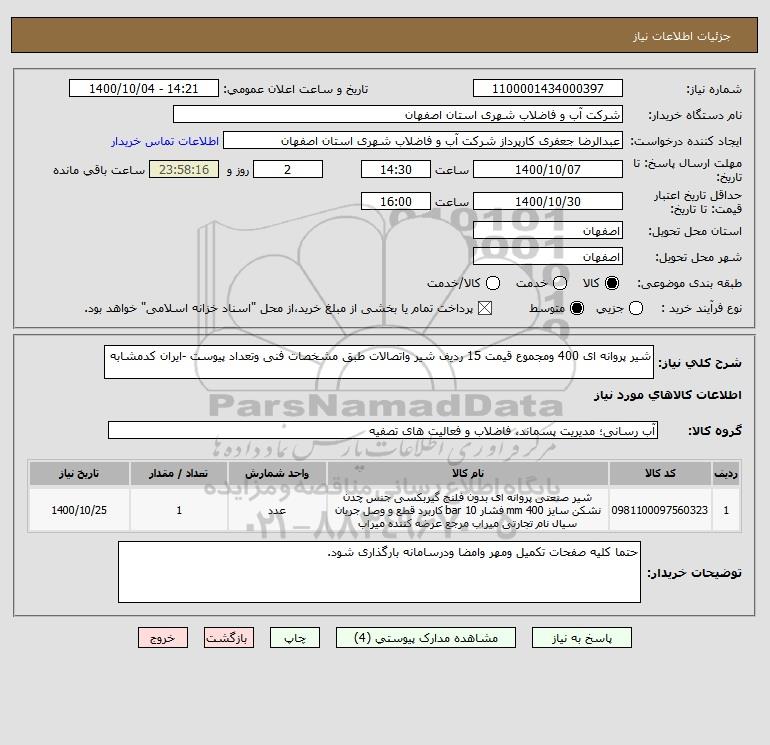Screen dimensions: 770x745
Task: Click the need date cell 1400/10/25
Action: coord(79,510)
